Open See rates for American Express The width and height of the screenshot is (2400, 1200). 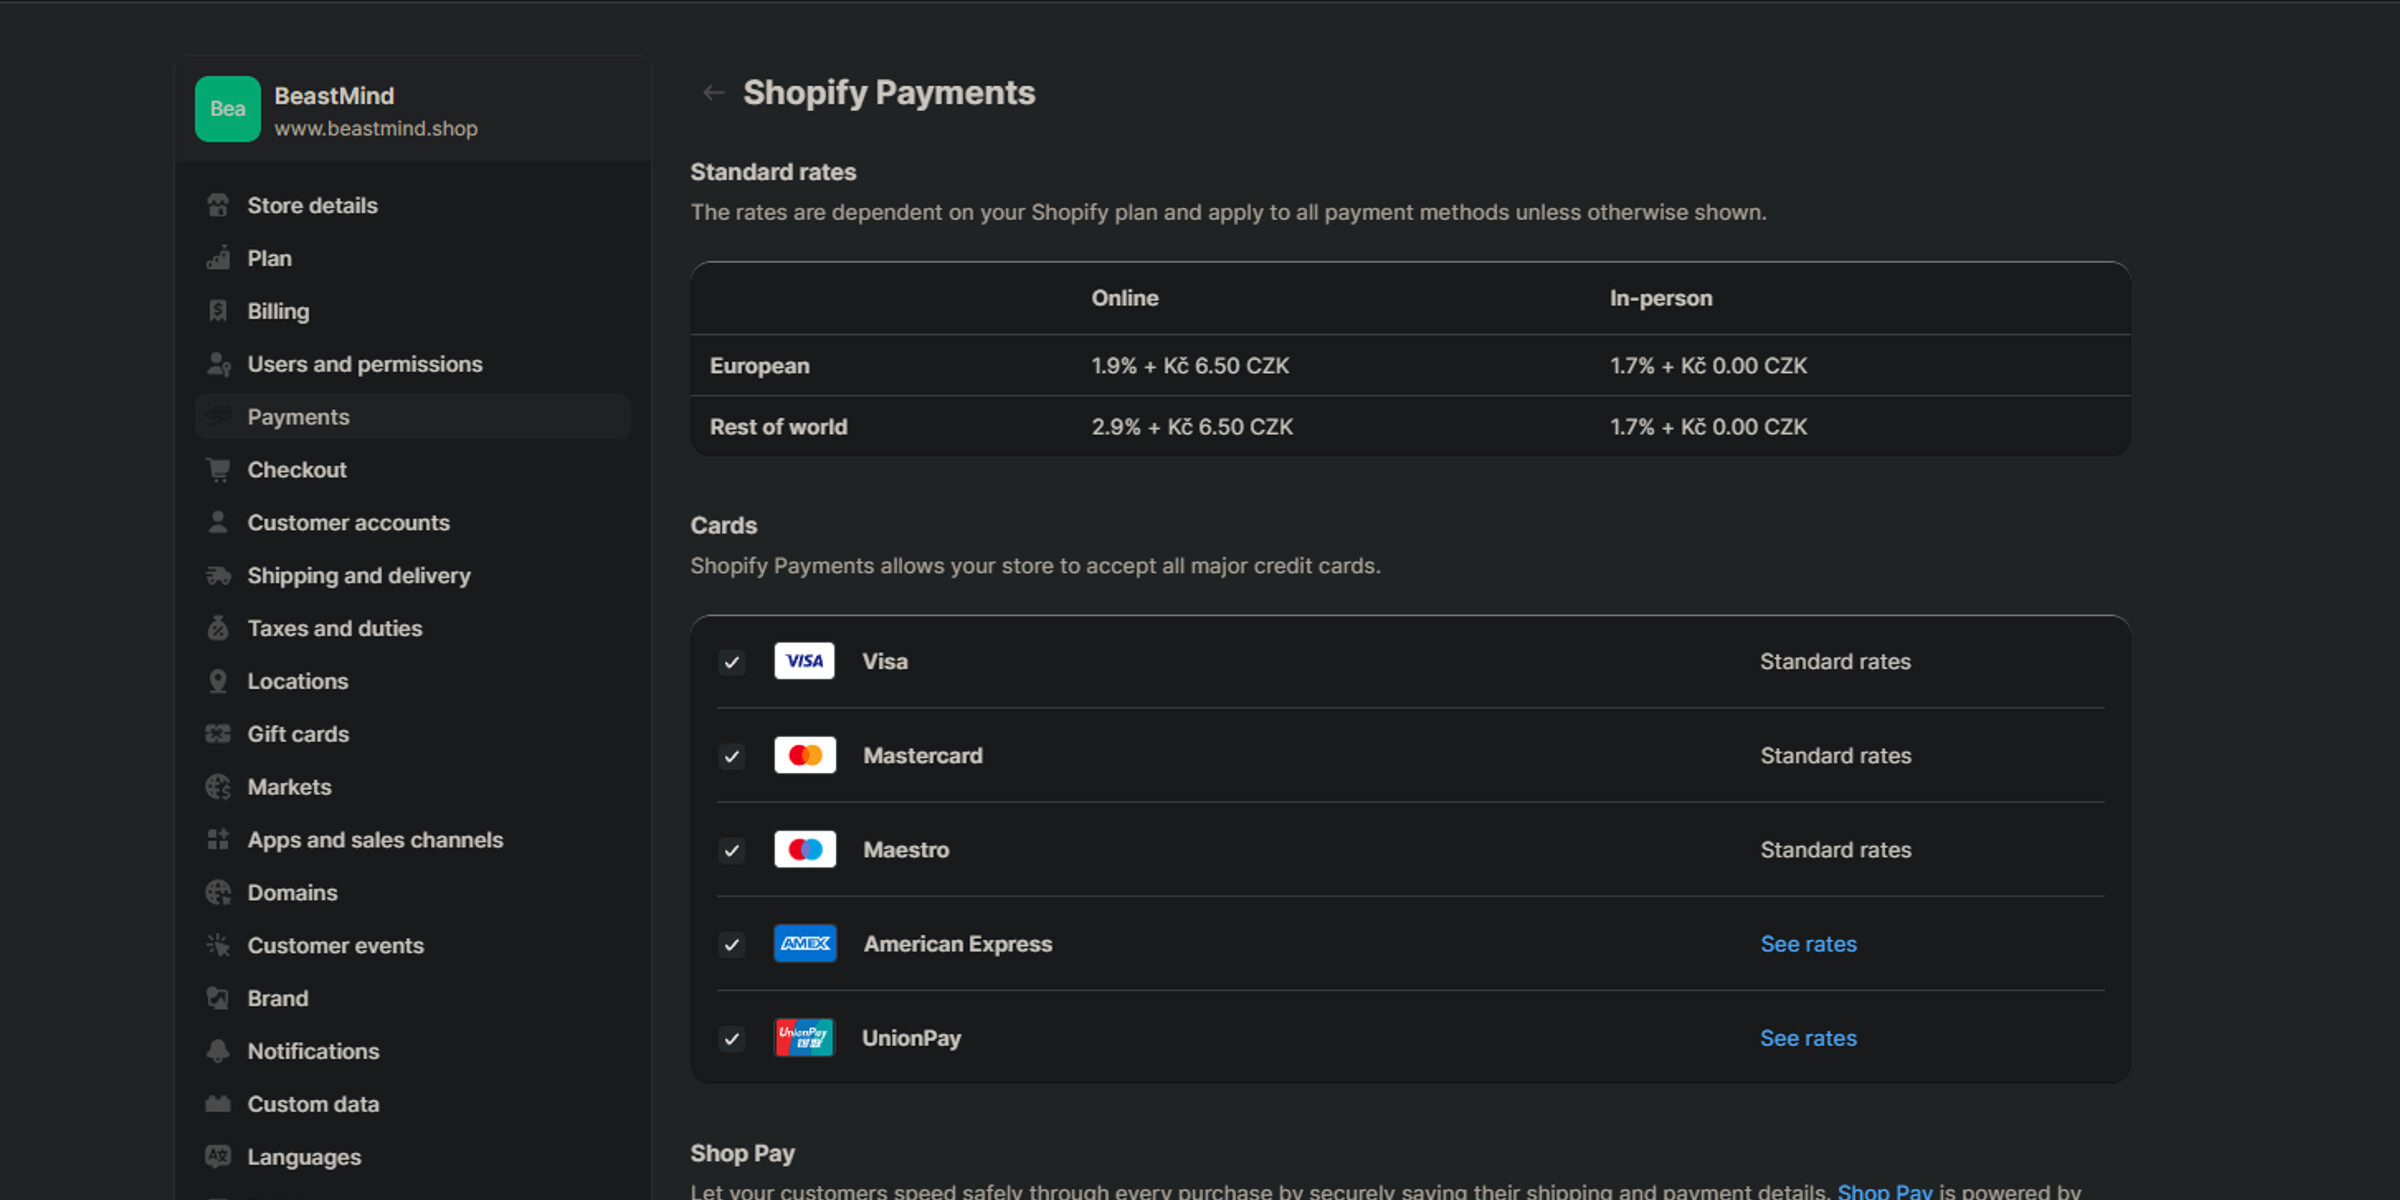[x=1808, y=944]
